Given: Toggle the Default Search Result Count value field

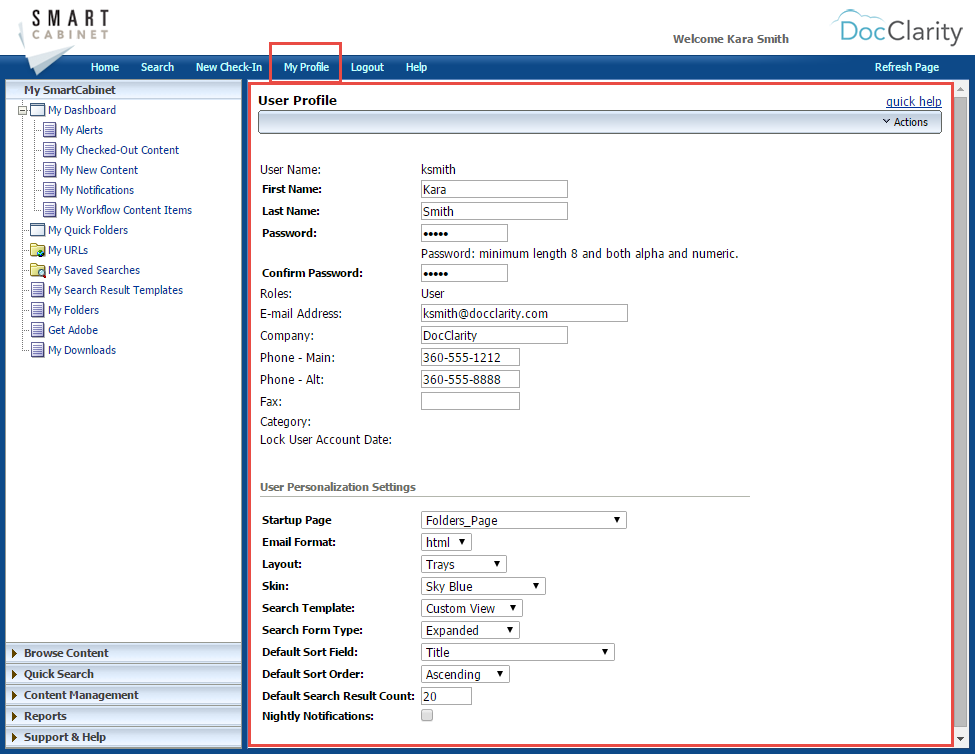Looking at the screenshot, I should (x=446, y=695).
